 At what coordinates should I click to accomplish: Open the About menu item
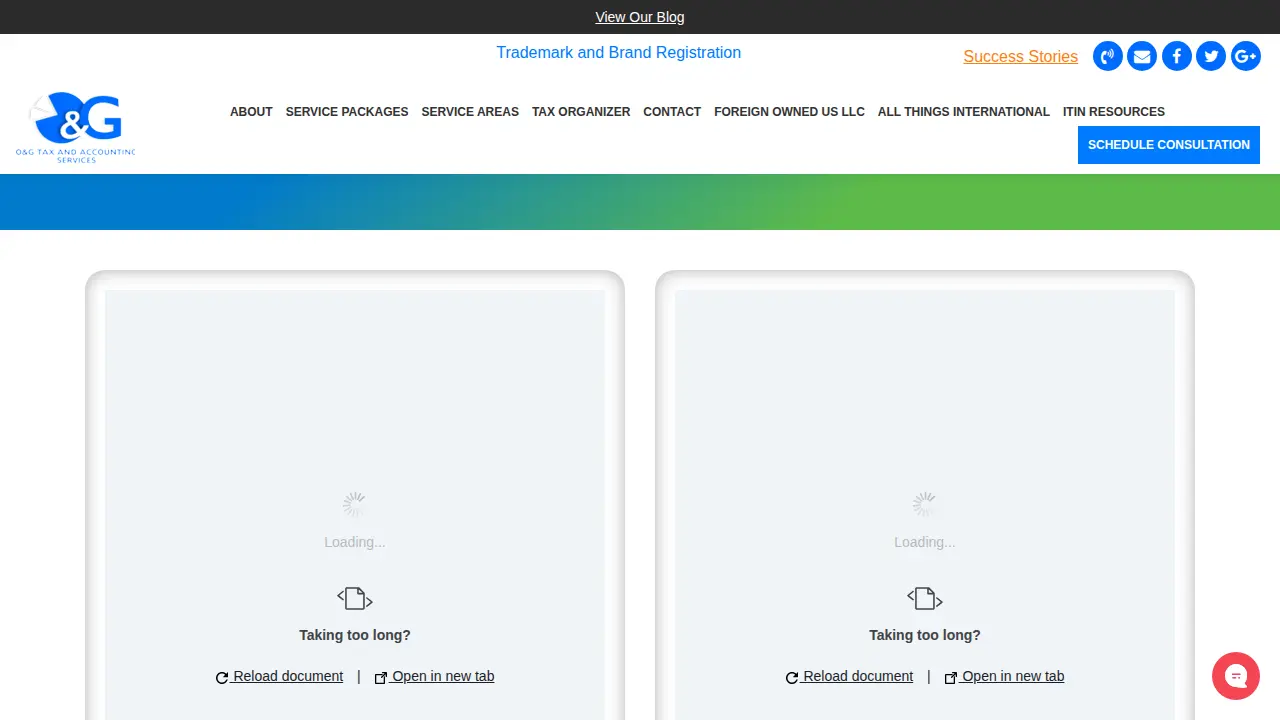251,112
